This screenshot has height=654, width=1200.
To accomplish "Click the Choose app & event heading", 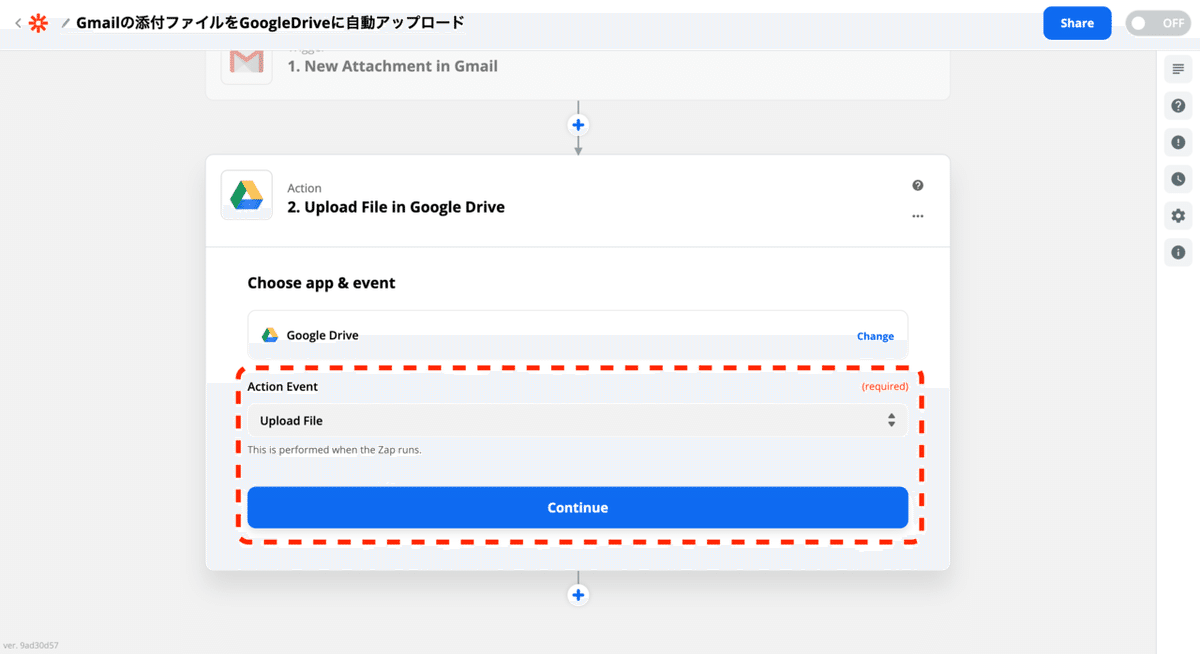I will point(321,283).
